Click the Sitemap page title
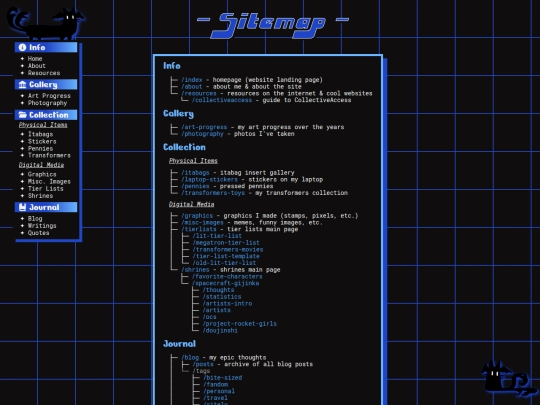The height and width of the screenshot is (405, 540). point(272,25)
